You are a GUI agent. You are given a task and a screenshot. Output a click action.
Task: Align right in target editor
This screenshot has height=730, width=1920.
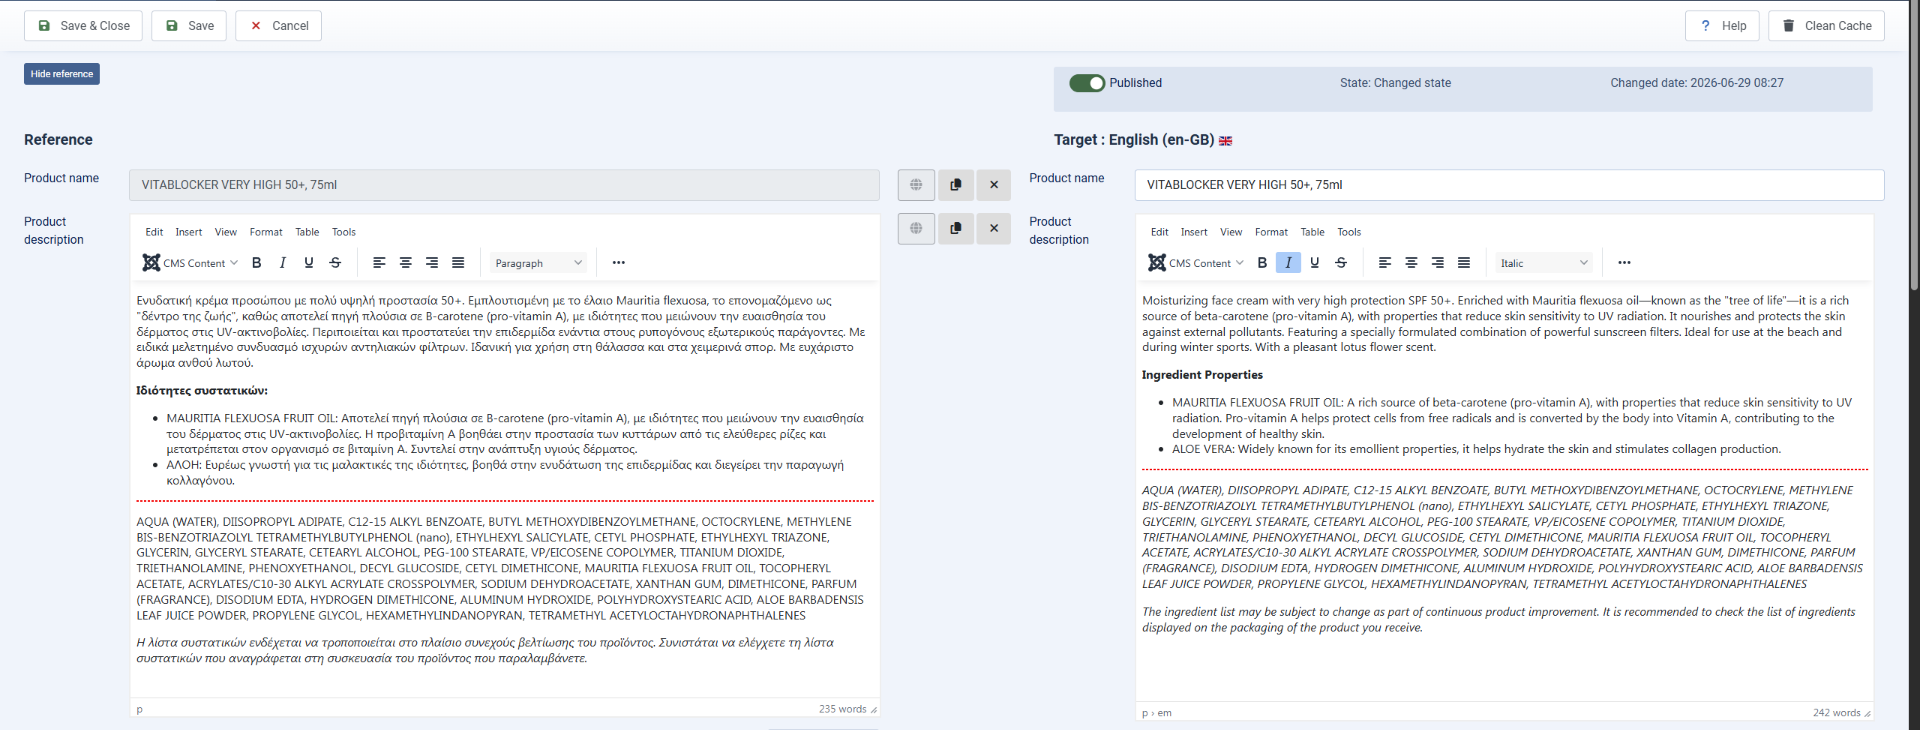(1437, 263)
